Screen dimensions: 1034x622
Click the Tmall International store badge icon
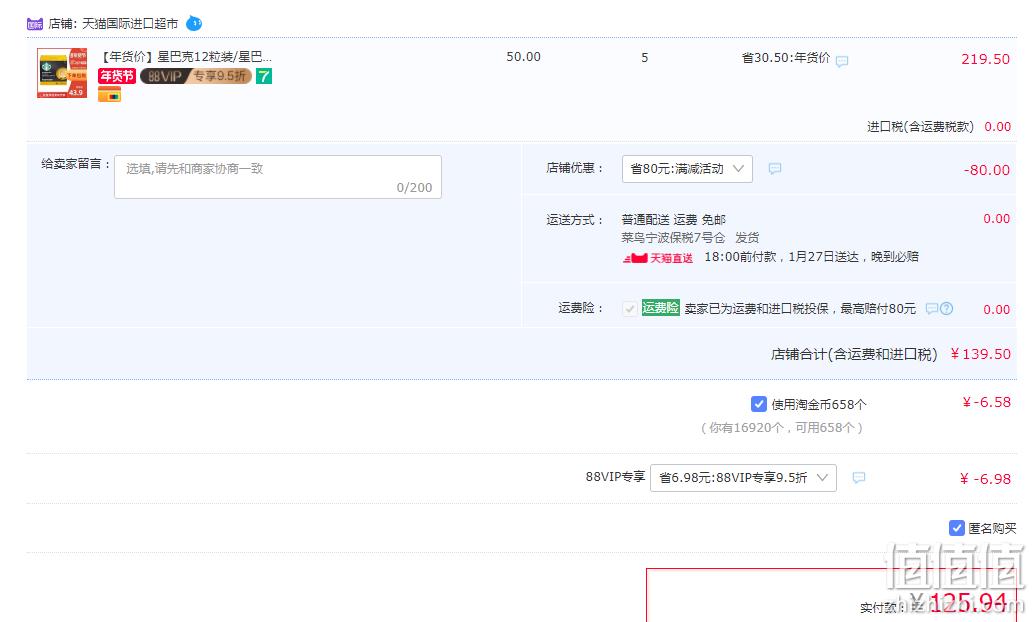(34, 24)
